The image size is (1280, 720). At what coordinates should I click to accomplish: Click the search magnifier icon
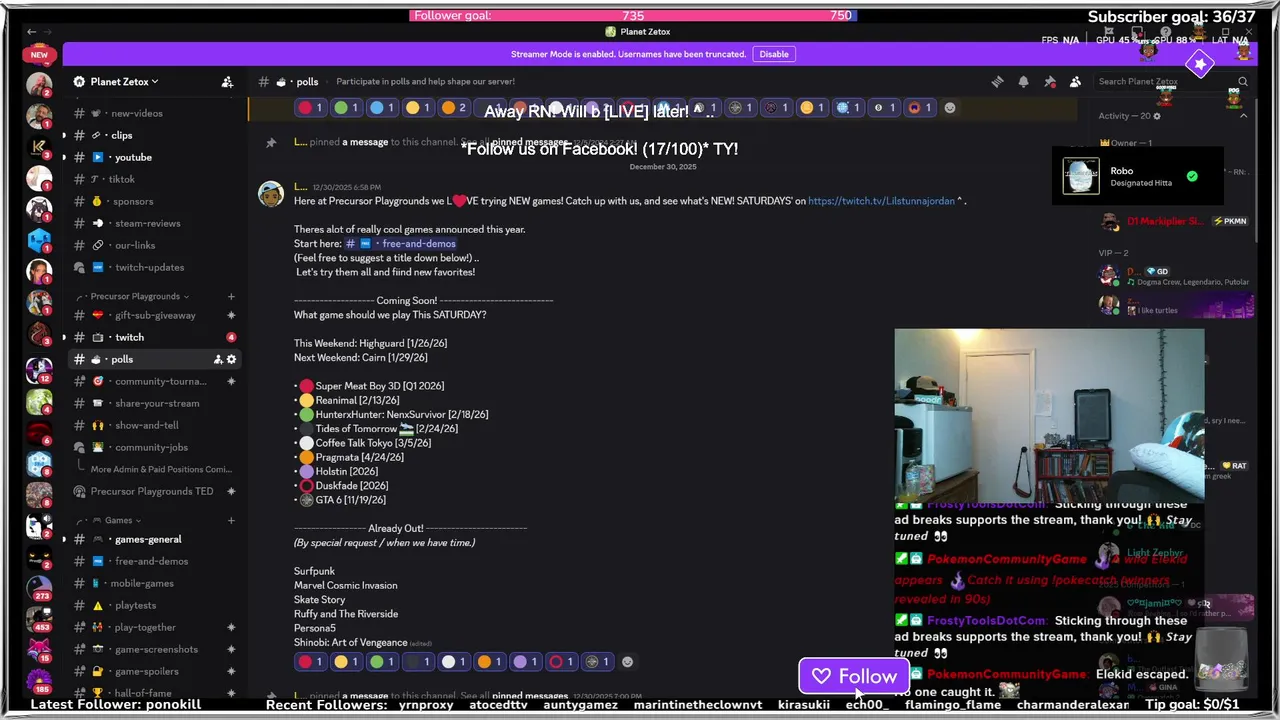(1243, 82)
